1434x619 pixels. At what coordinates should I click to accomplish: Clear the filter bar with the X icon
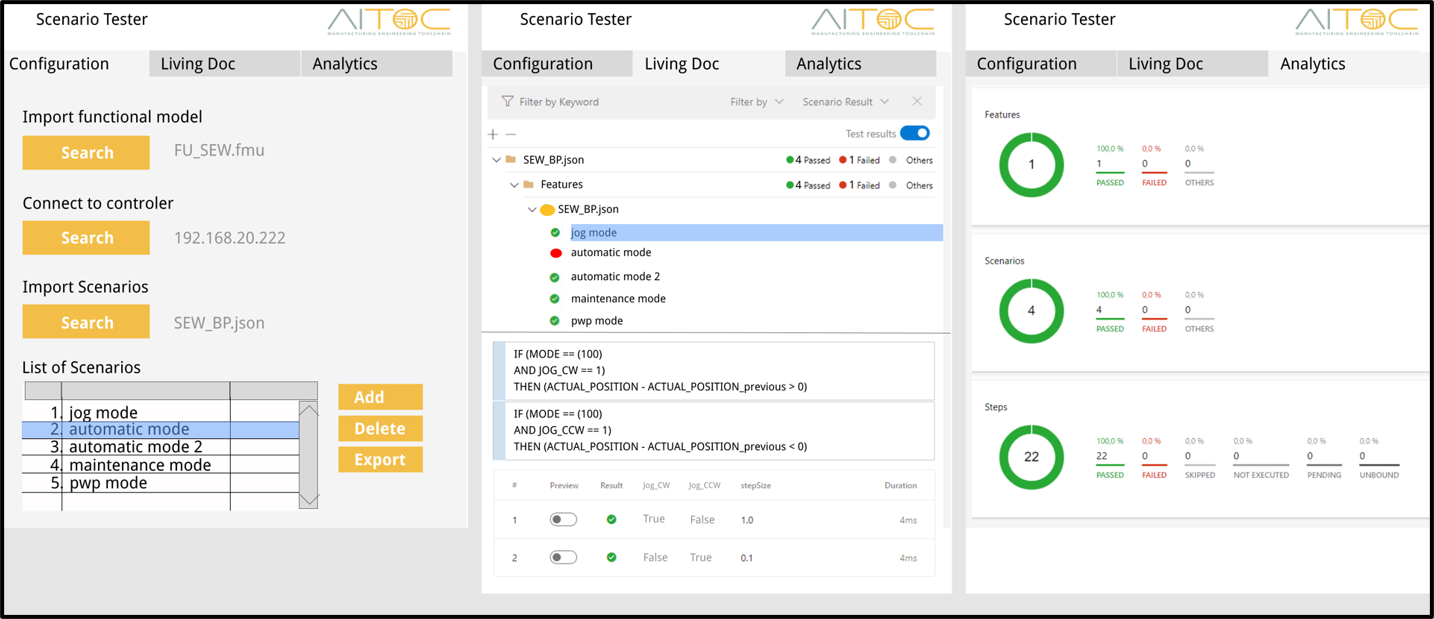(x=917, y=101)
